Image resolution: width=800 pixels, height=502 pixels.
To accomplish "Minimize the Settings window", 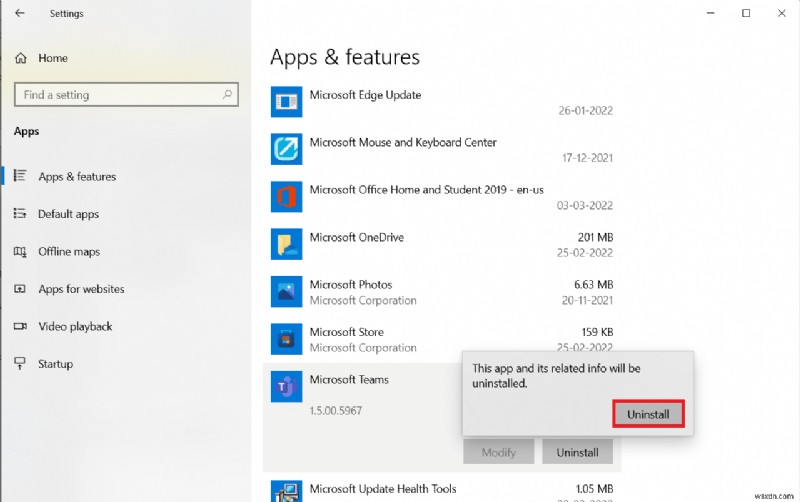I will click(710, 13).
